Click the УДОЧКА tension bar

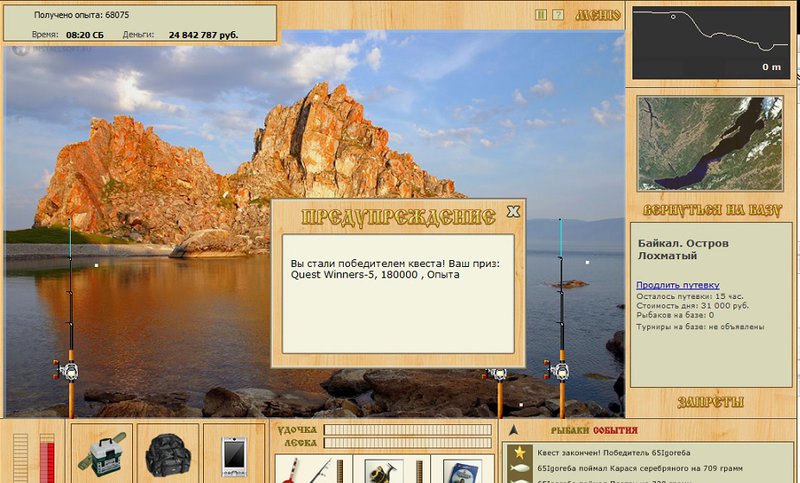408,429
